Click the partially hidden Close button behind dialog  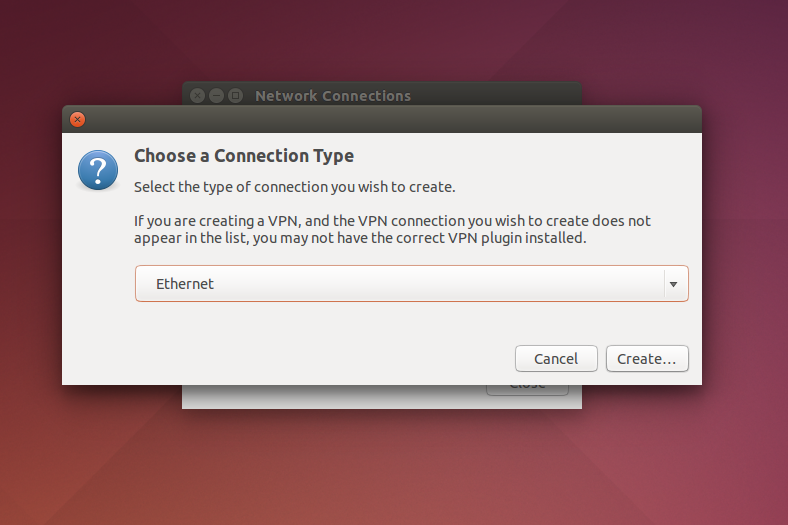point(527,390)
